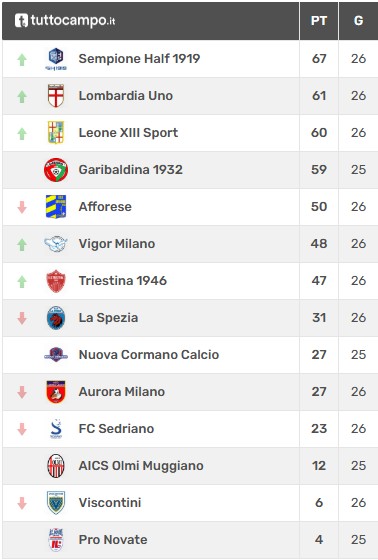Click the AICS Olmi Muggiano striped badge
This screenshot has width=378, height=560.
(56, 466)
